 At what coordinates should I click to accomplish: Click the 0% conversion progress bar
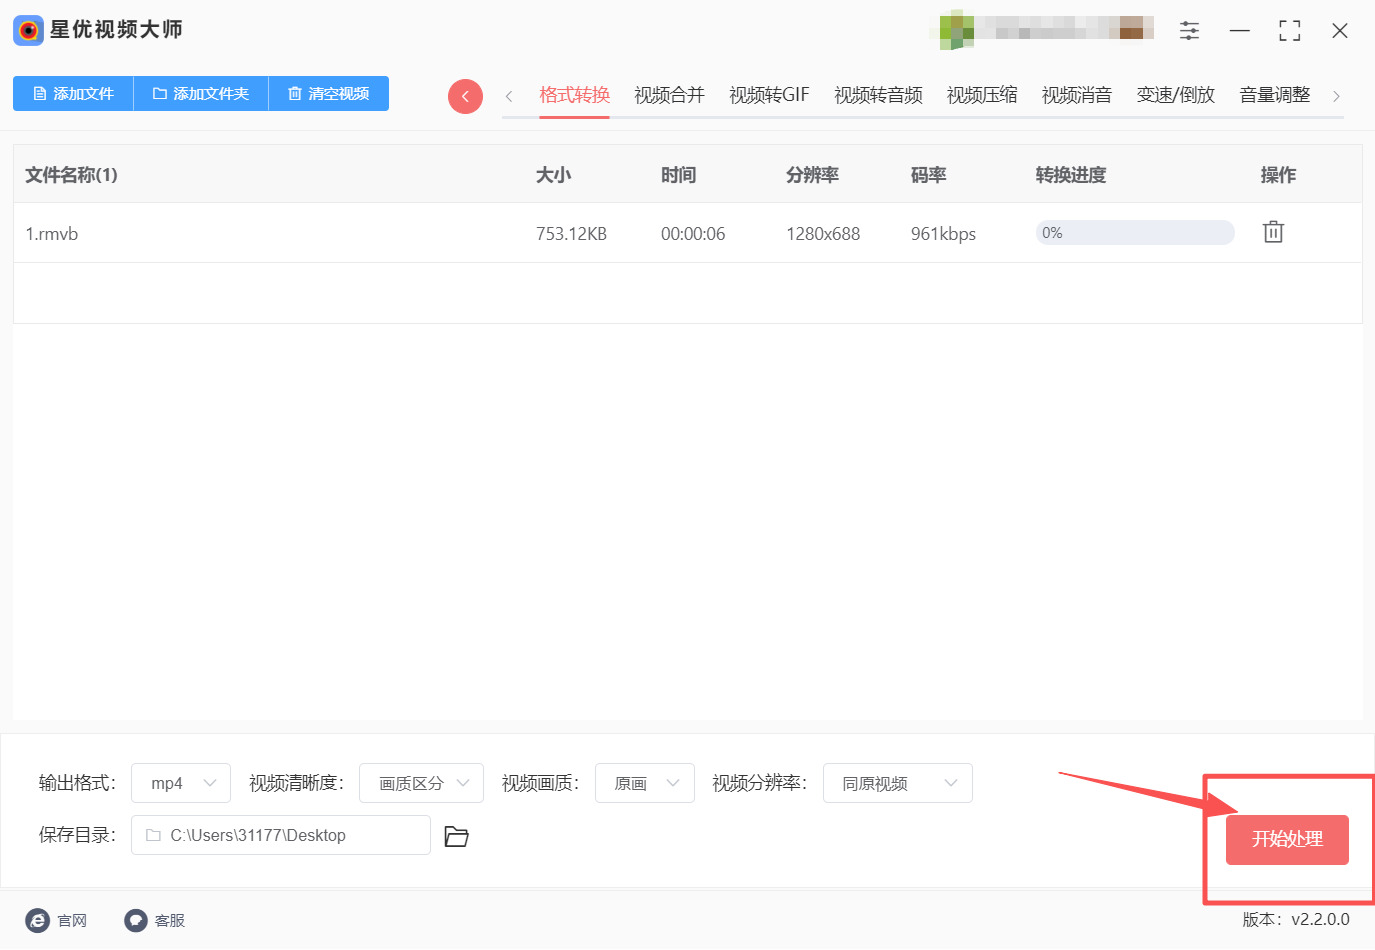[1134, 233]
